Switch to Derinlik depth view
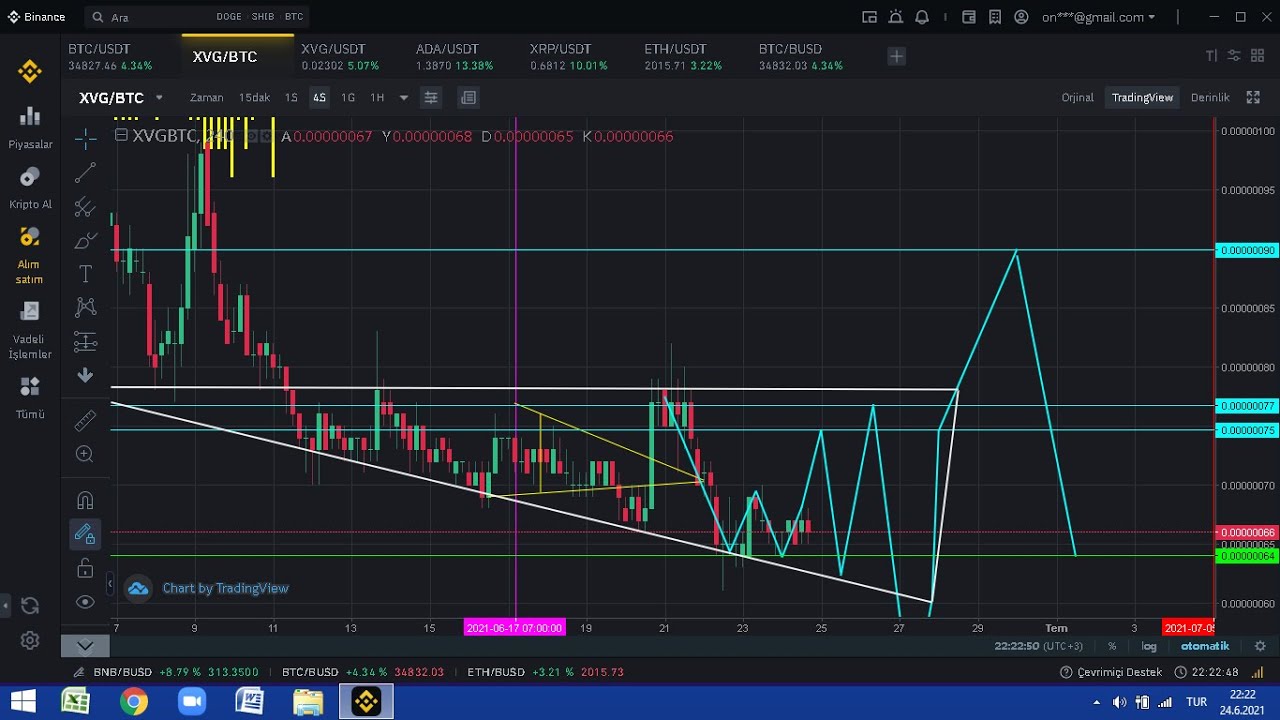The height and width of the screenshot is (720, 1280). tap(1210, 97)
